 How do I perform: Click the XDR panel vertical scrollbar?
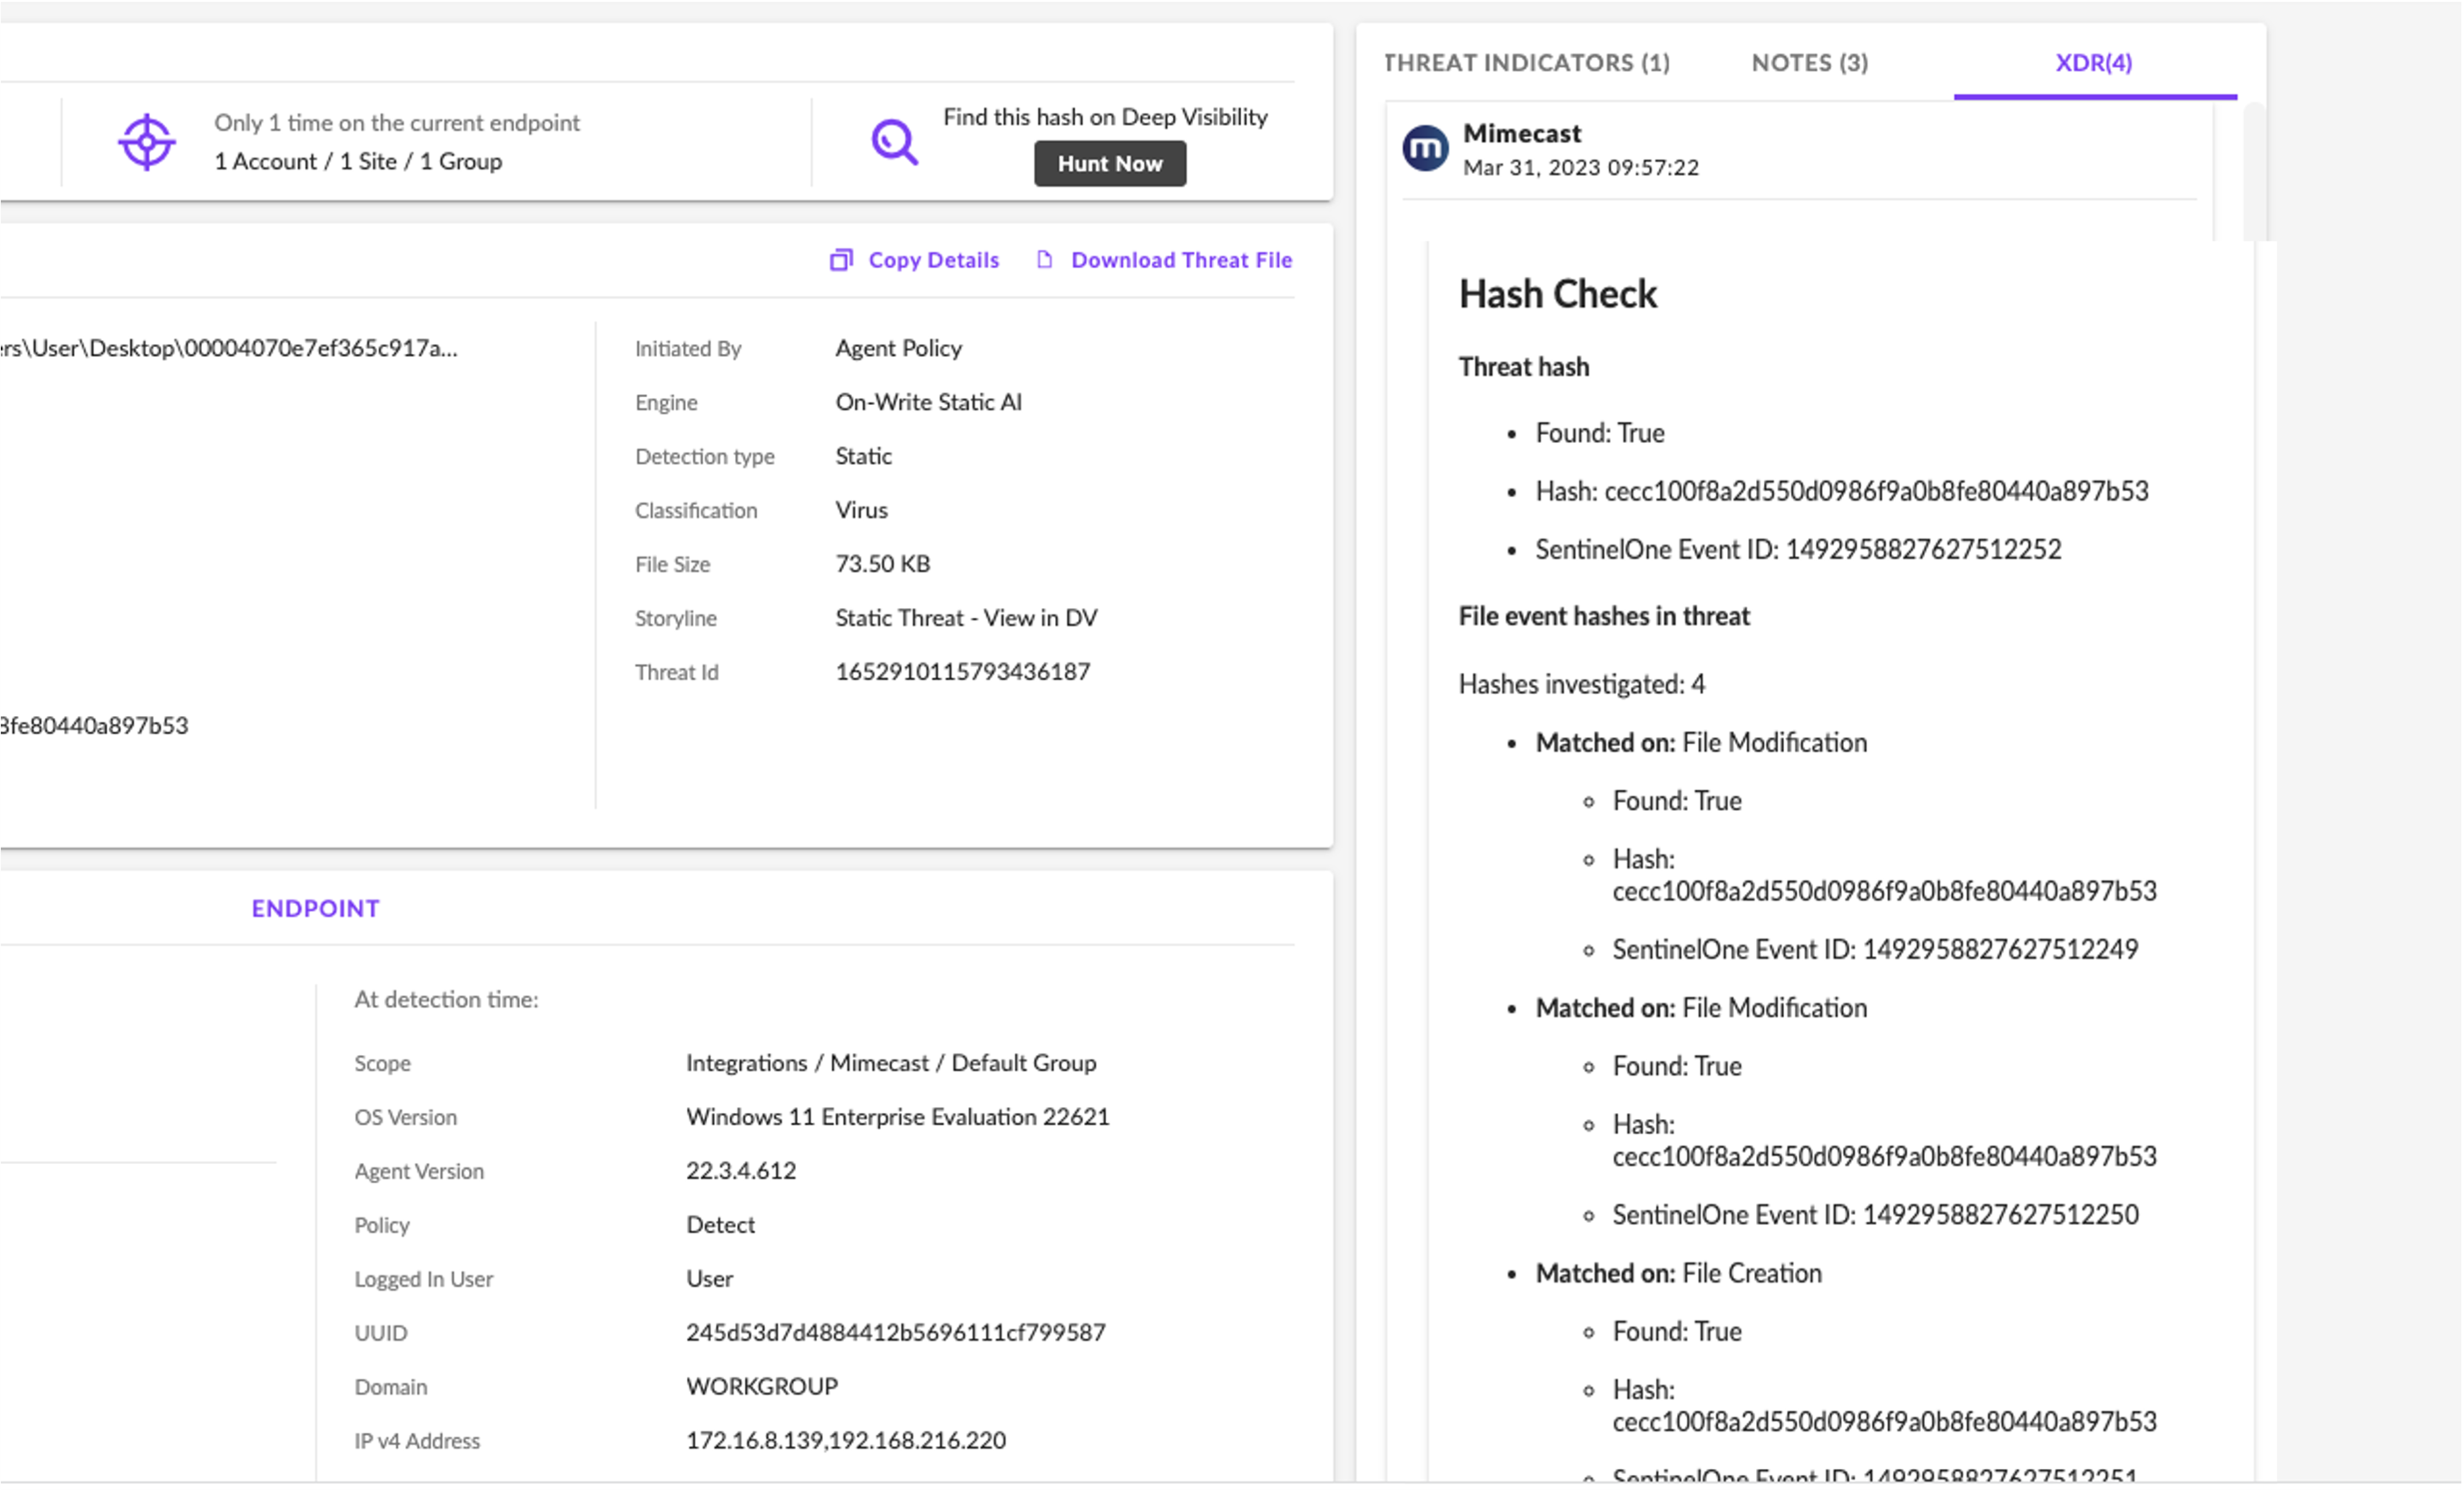[x=2253, y=170]
